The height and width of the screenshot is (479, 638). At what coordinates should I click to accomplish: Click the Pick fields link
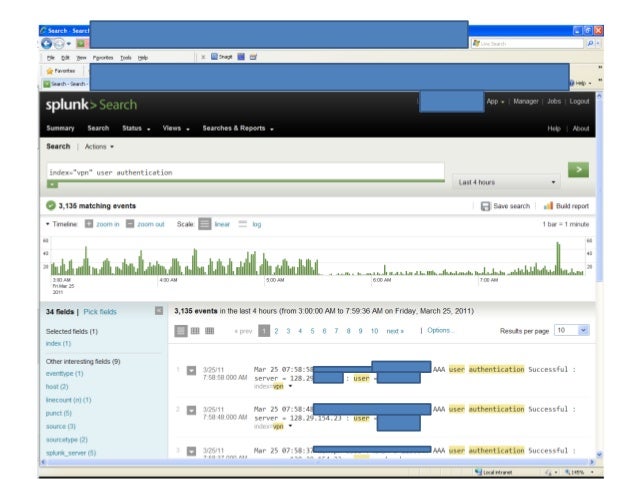coord(100,312)
